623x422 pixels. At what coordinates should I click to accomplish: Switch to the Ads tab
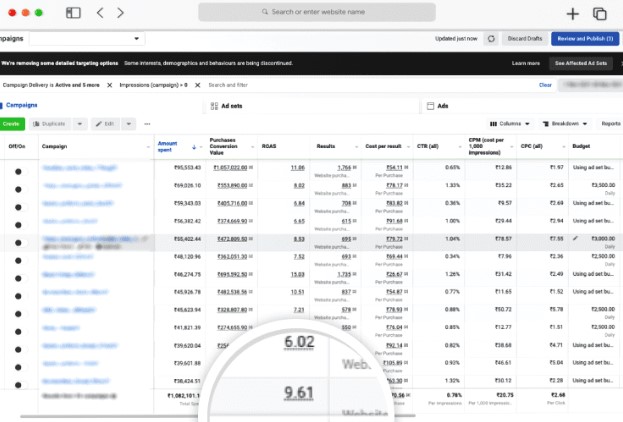pos(444,104)
